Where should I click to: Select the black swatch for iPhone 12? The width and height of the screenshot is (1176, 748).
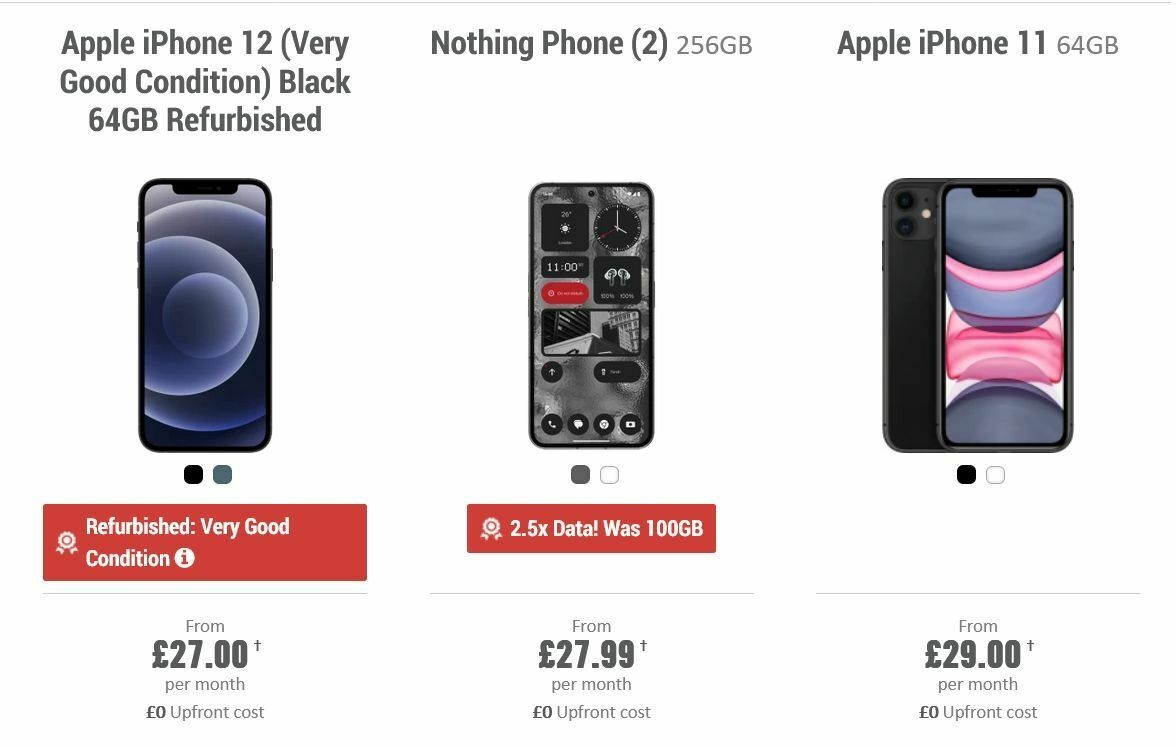tap(192, 475)
